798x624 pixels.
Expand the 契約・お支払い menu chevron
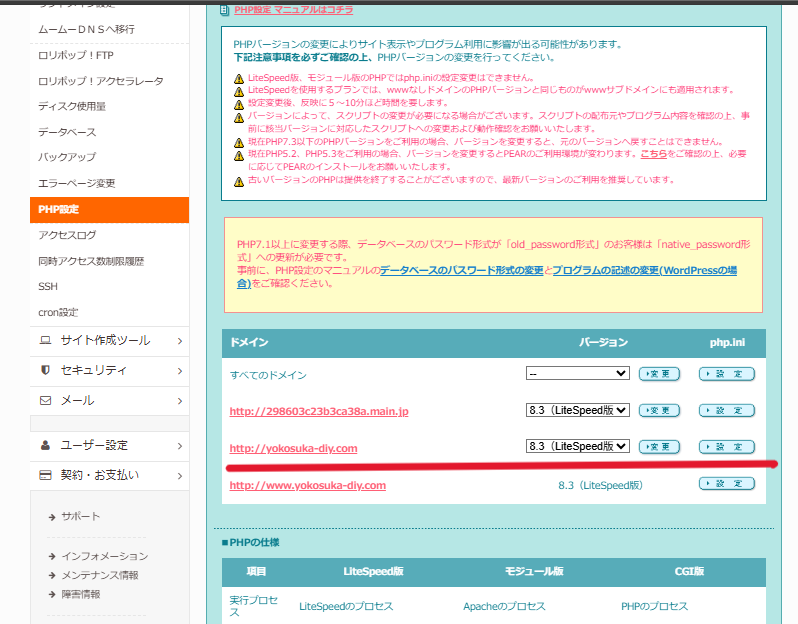tap(179, 475)
